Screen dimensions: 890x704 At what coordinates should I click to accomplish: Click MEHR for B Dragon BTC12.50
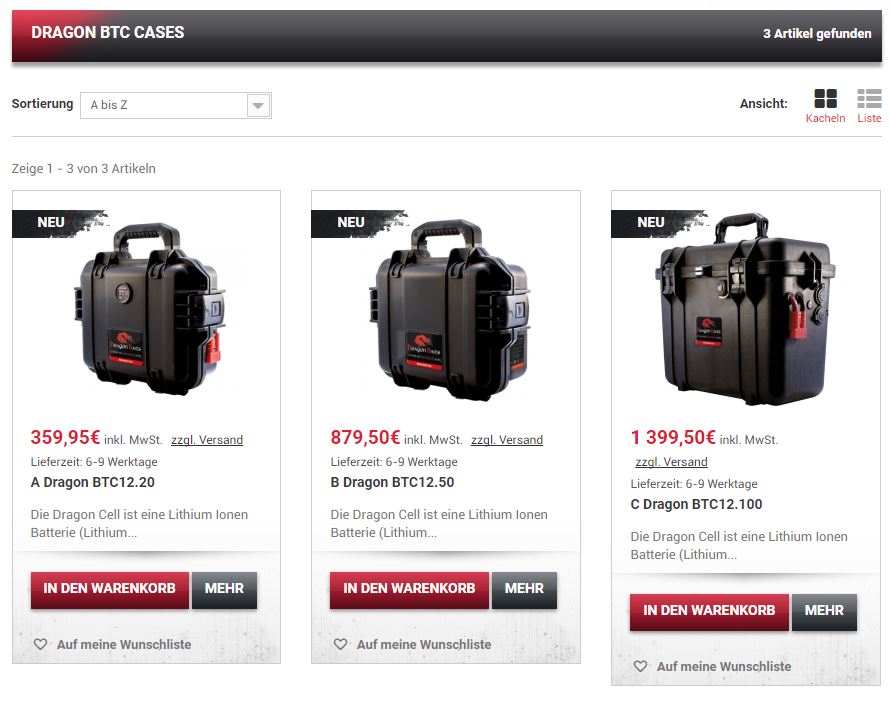pos(524,589)
